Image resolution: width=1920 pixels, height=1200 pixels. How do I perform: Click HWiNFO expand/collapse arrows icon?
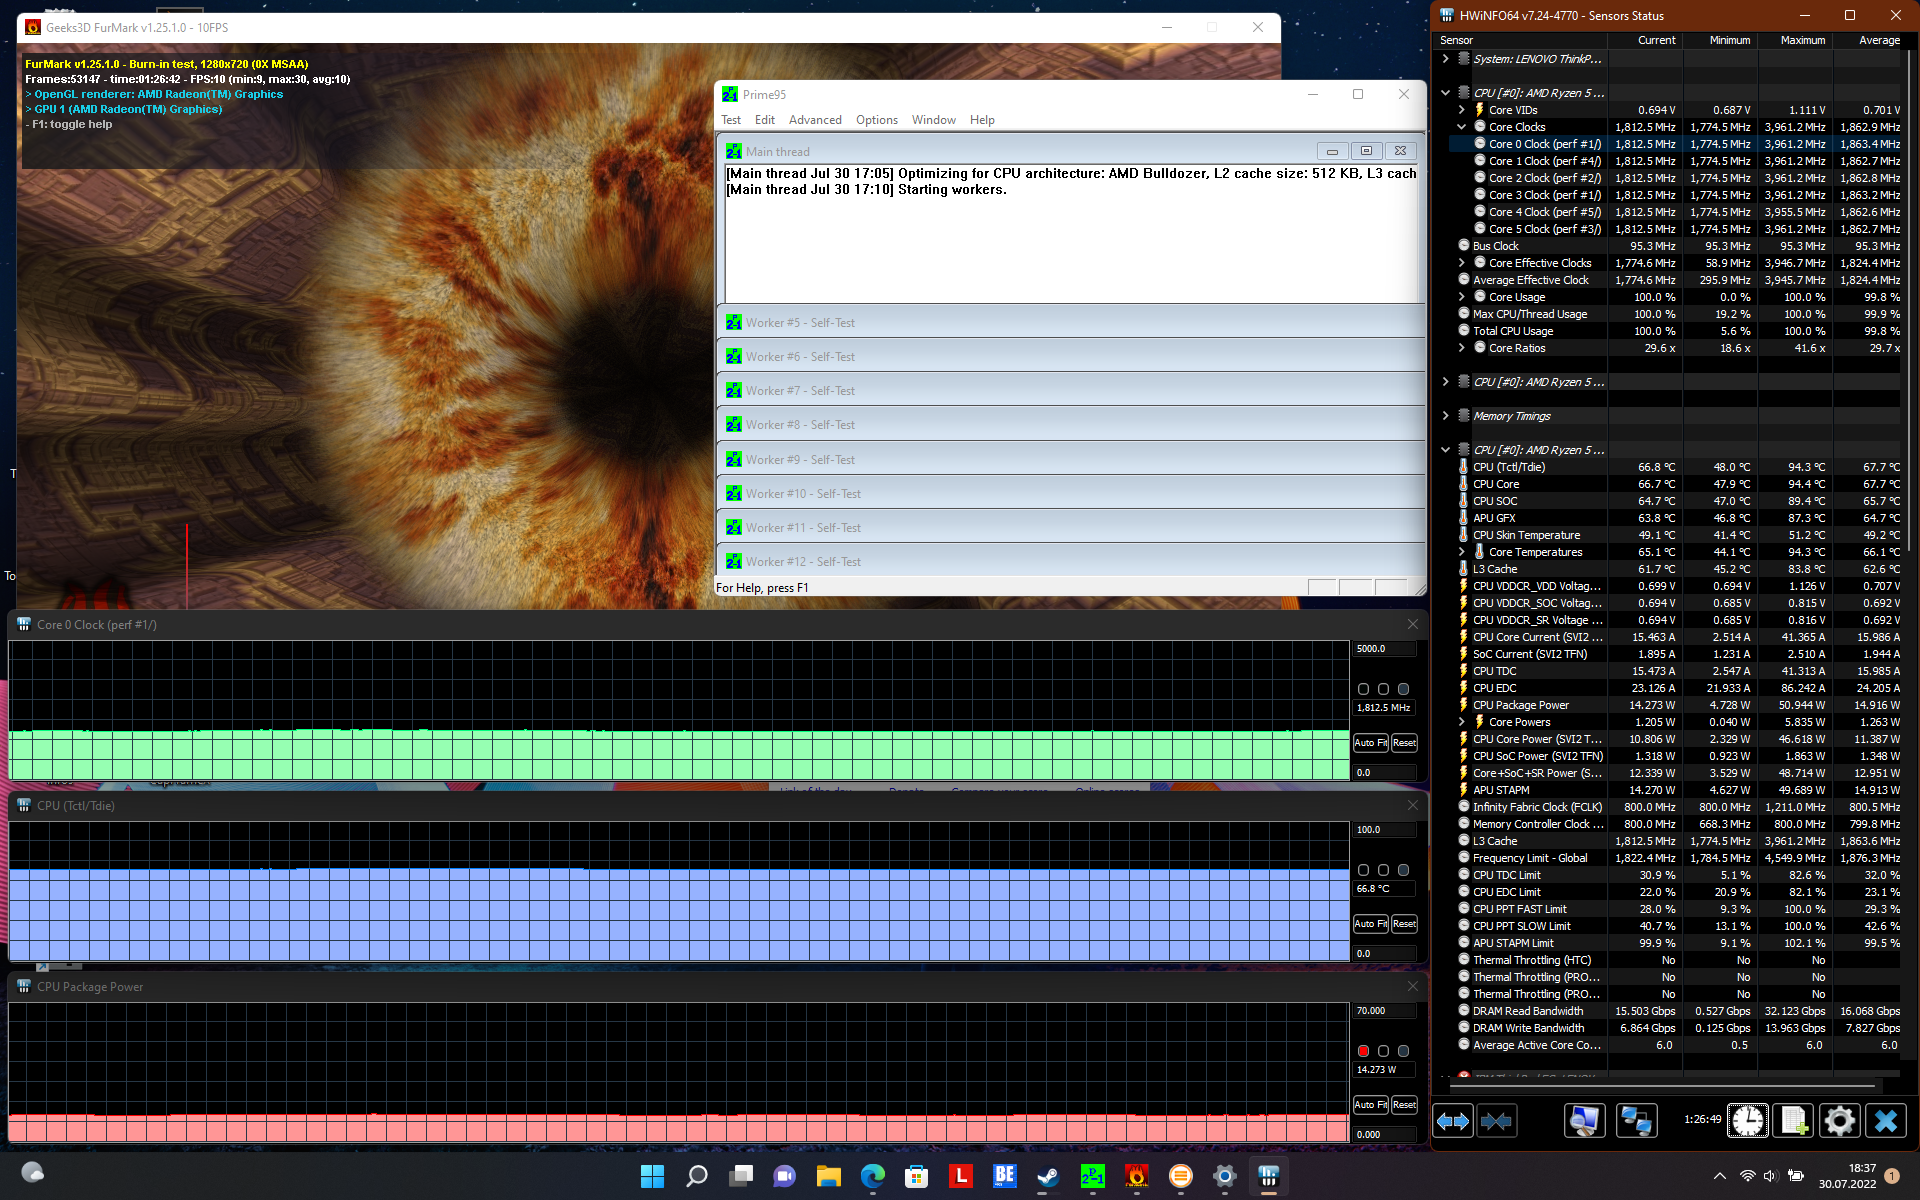tap(1453, 1121)
